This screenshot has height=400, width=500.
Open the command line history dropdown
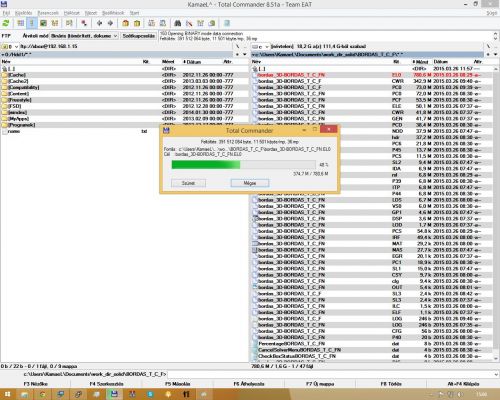coord(496,374)
